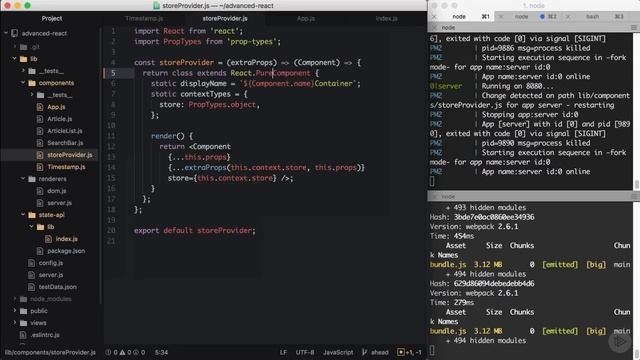This screenshot has height=360, width=640.
Task: Open testData.json from the tree
Action: (58, 287)
